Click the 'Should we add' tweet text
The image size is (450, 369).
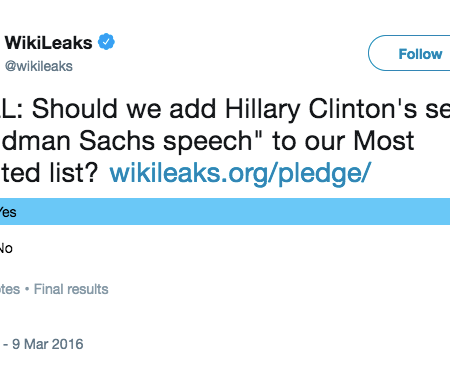124,109
